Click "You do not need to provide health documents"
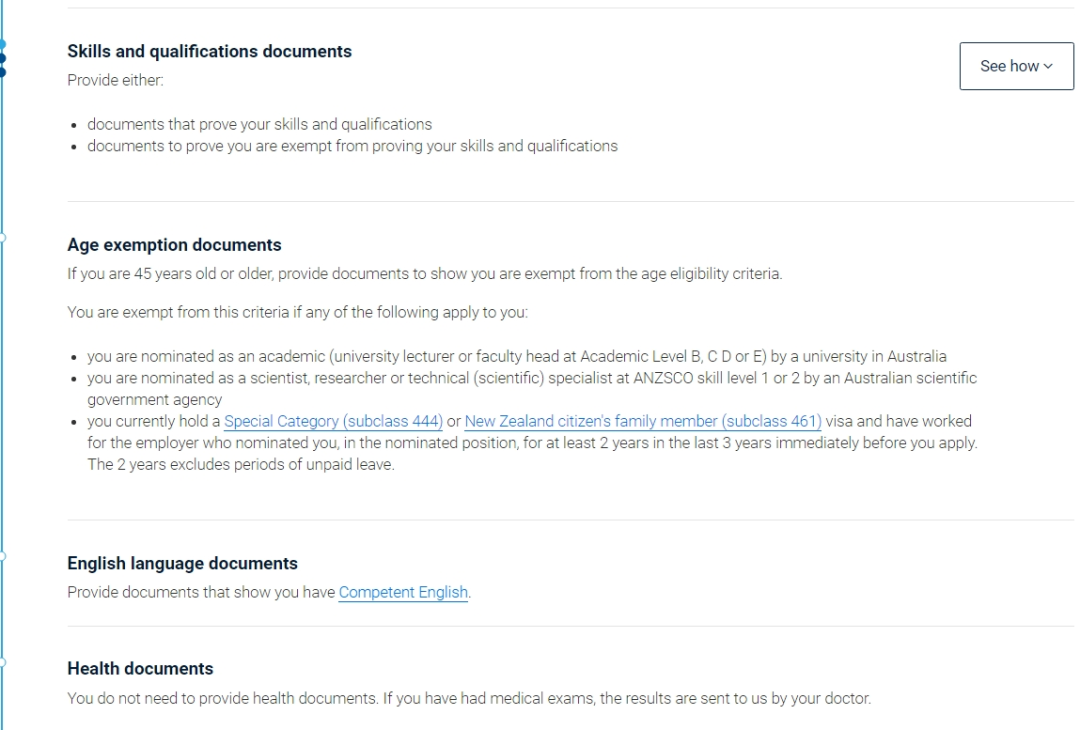Viewport: 1080px width, 730px height. click(469, 698)
